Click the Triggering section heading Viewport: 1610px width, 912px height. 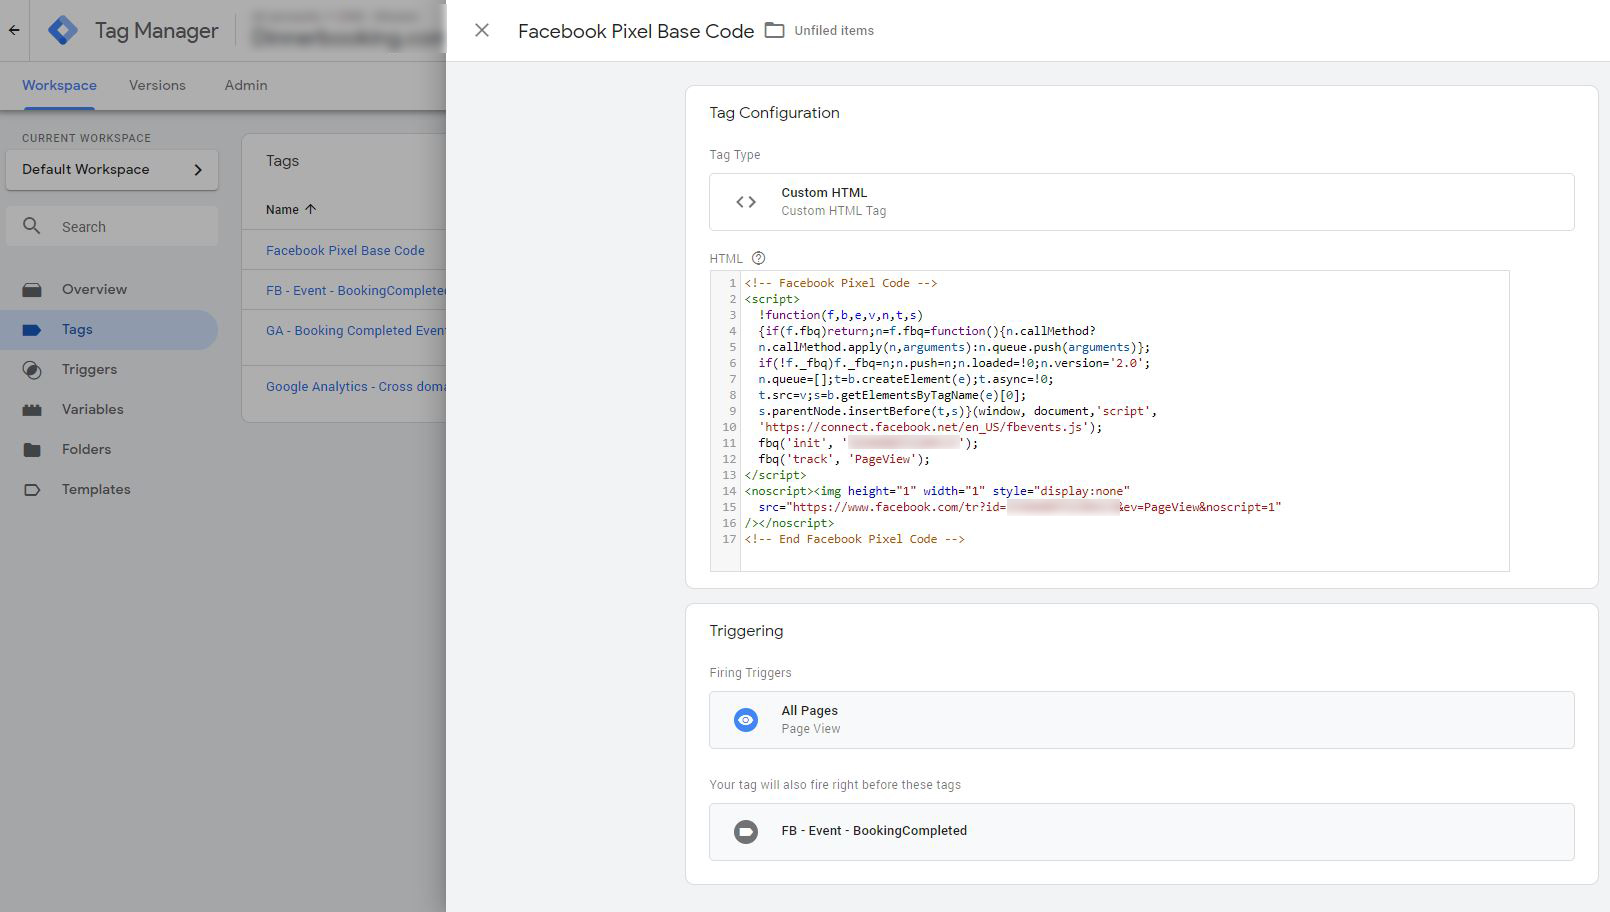coord(746,631)
